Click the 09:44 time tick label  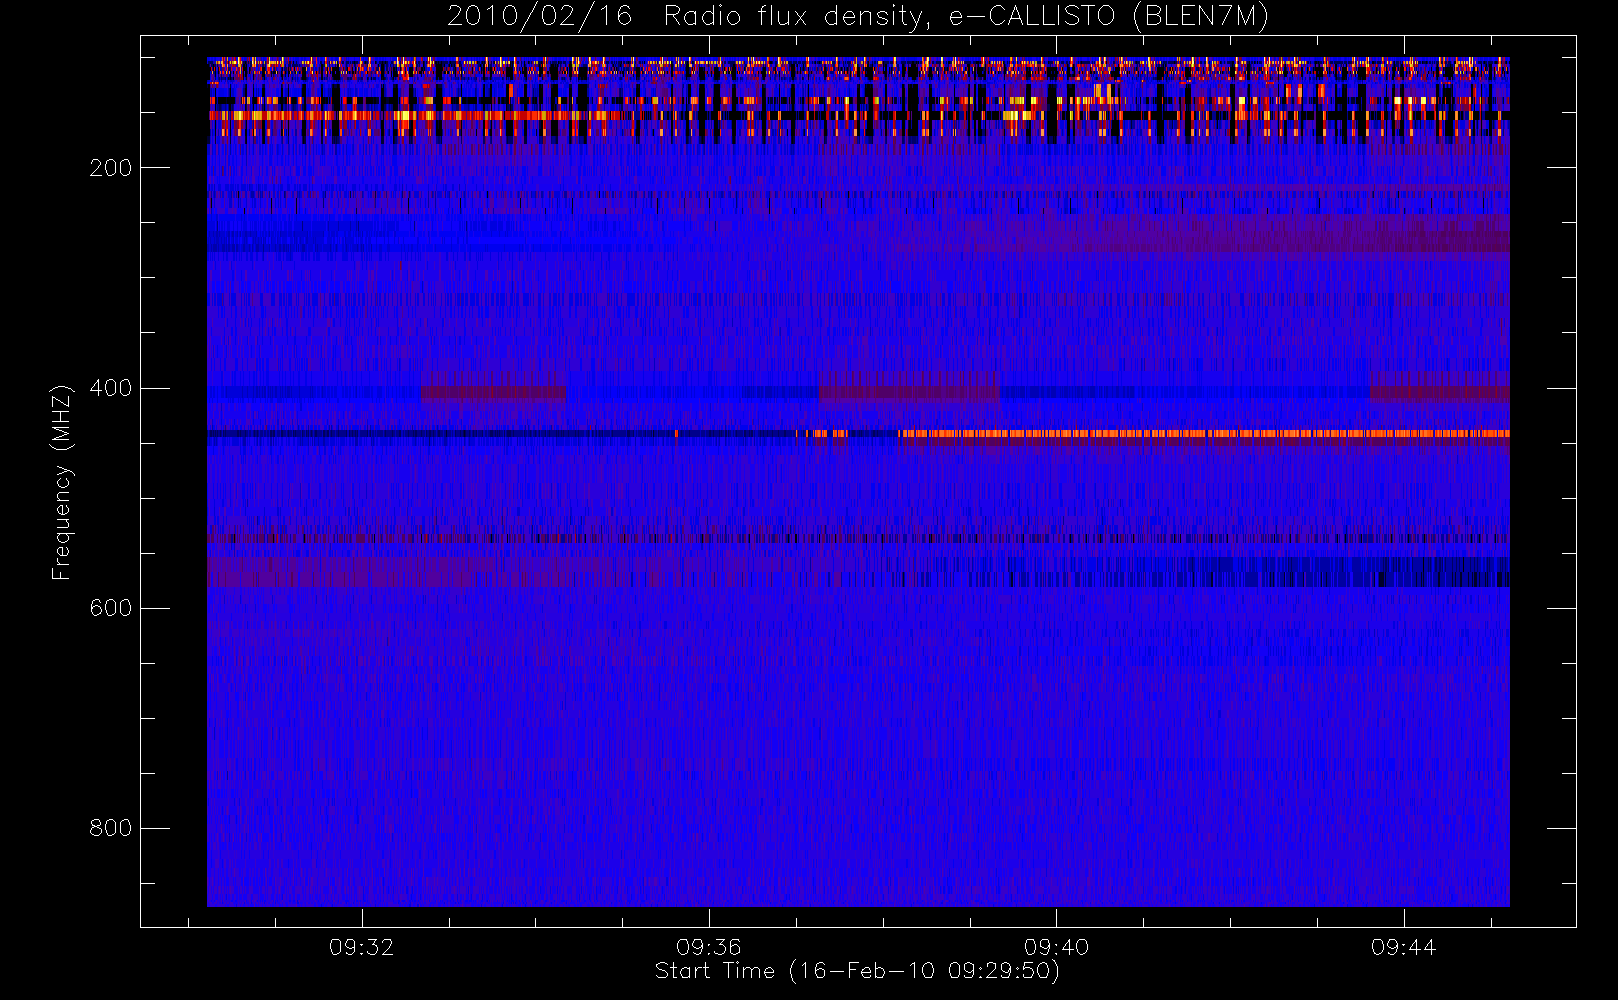click(x=1404, y=947)
